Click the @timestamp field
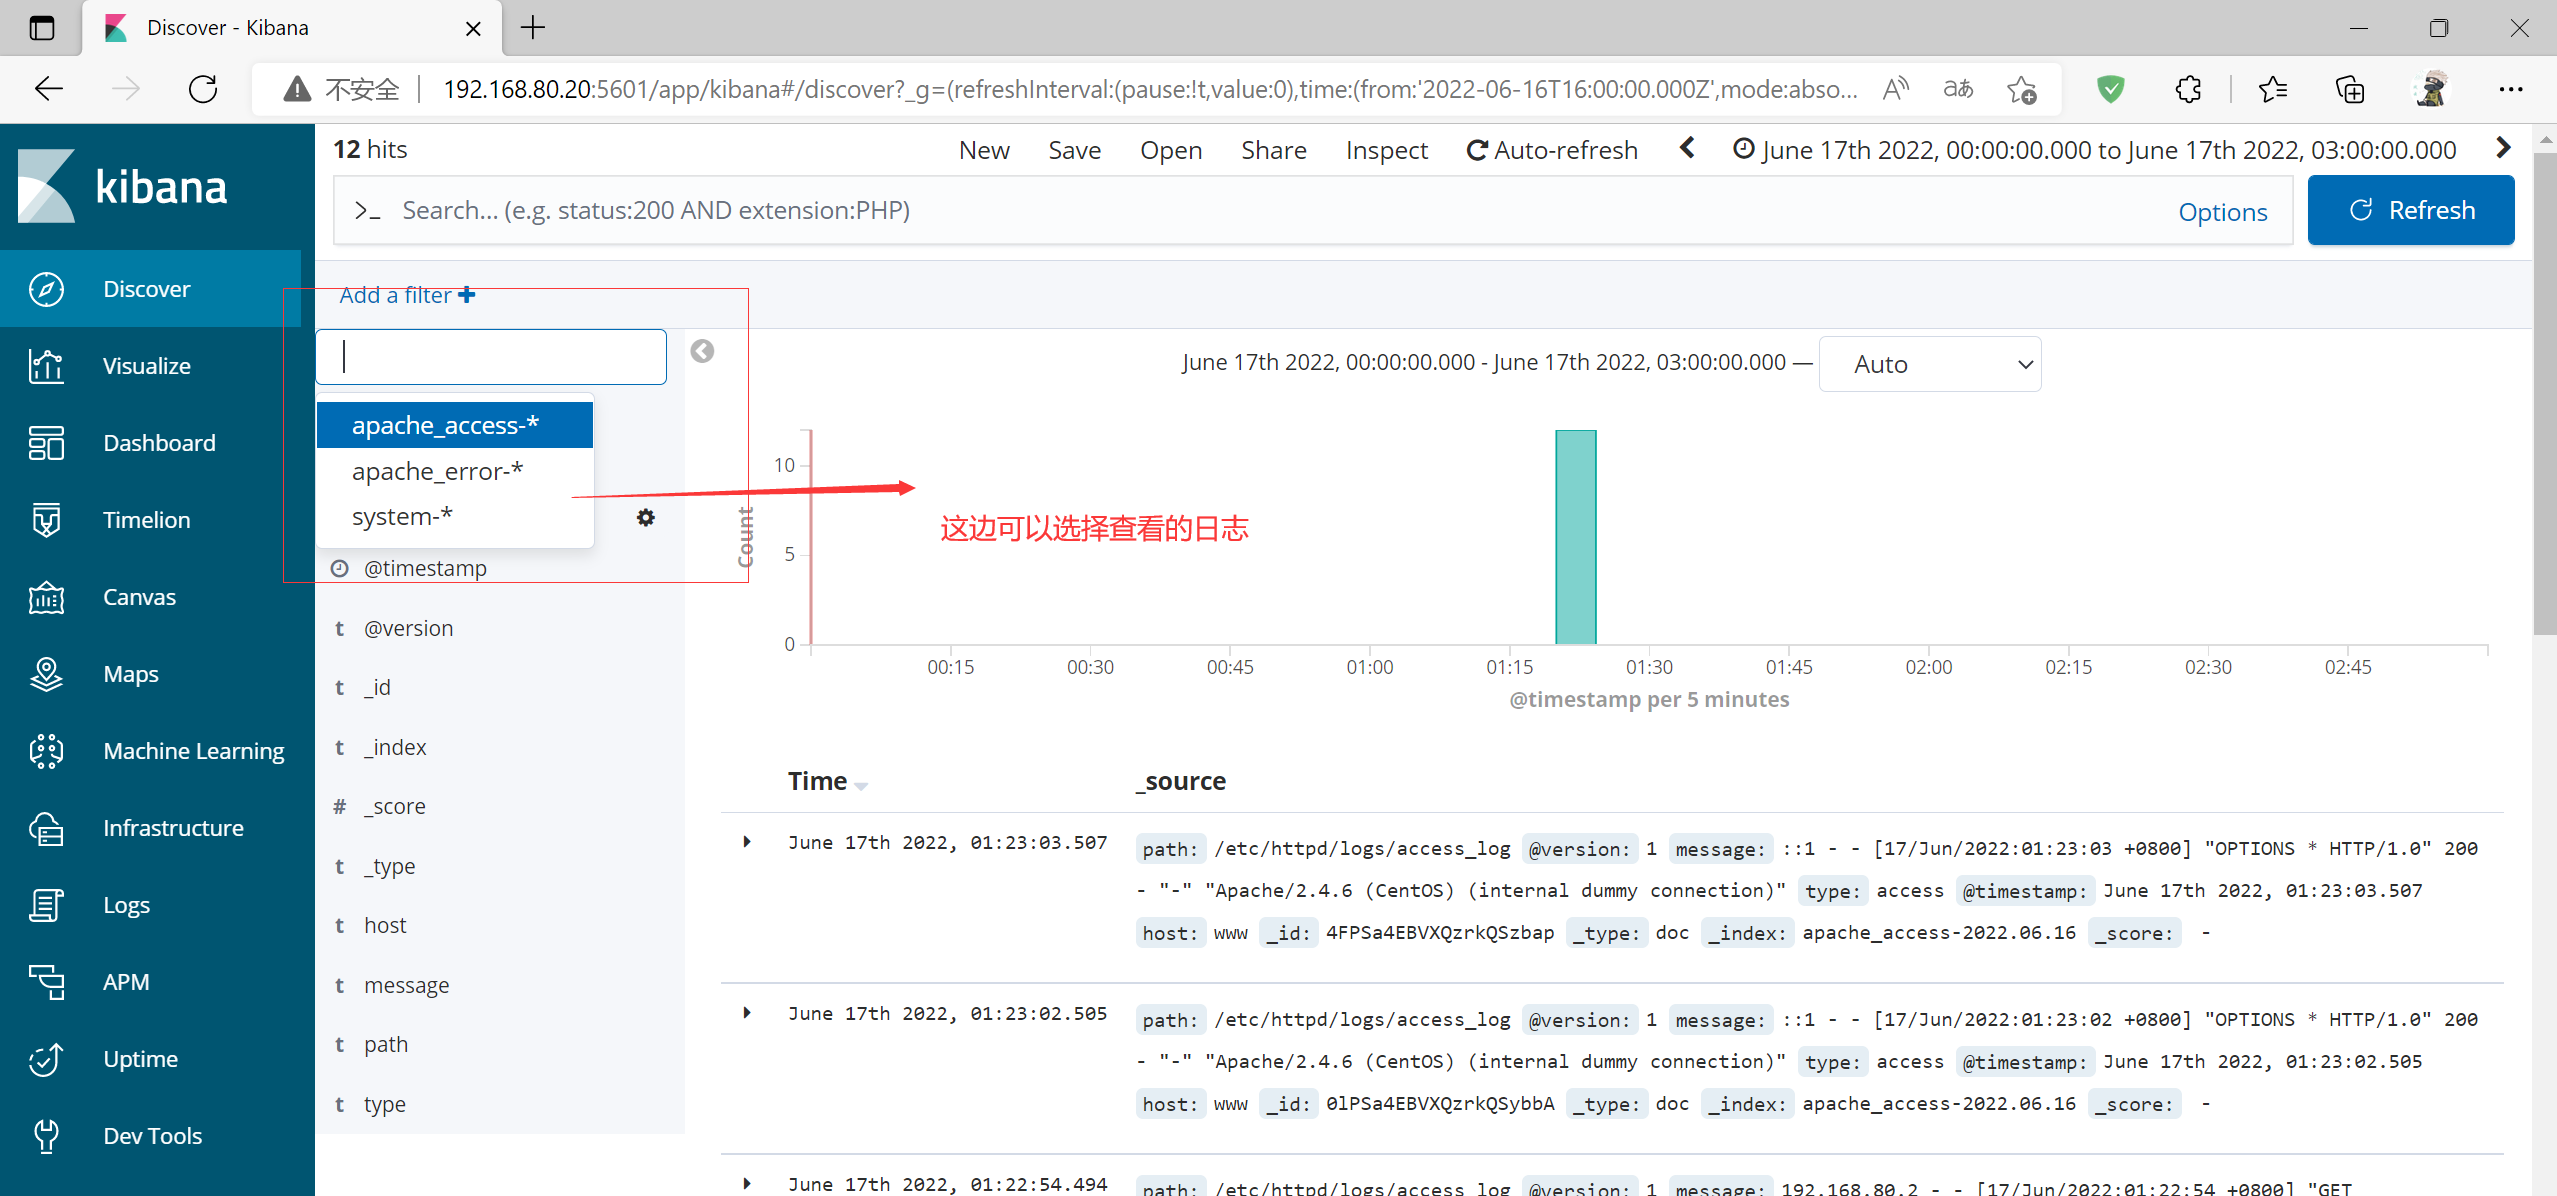 425,568
